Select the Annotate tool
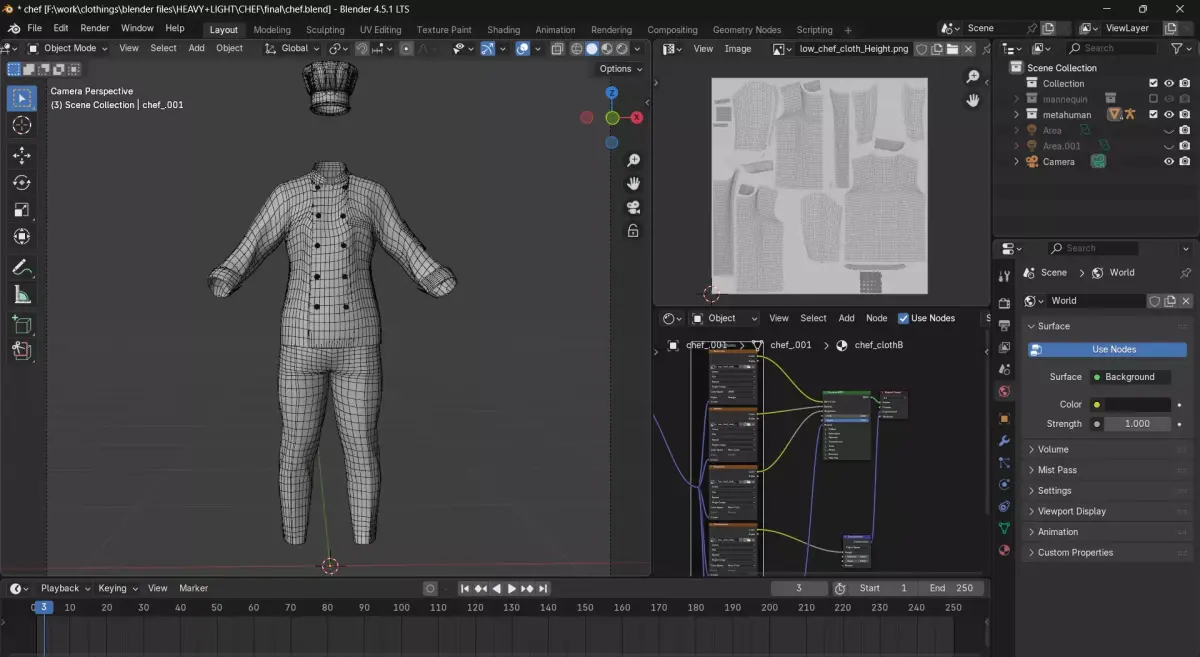The image size is (1200, 657). 22,267
